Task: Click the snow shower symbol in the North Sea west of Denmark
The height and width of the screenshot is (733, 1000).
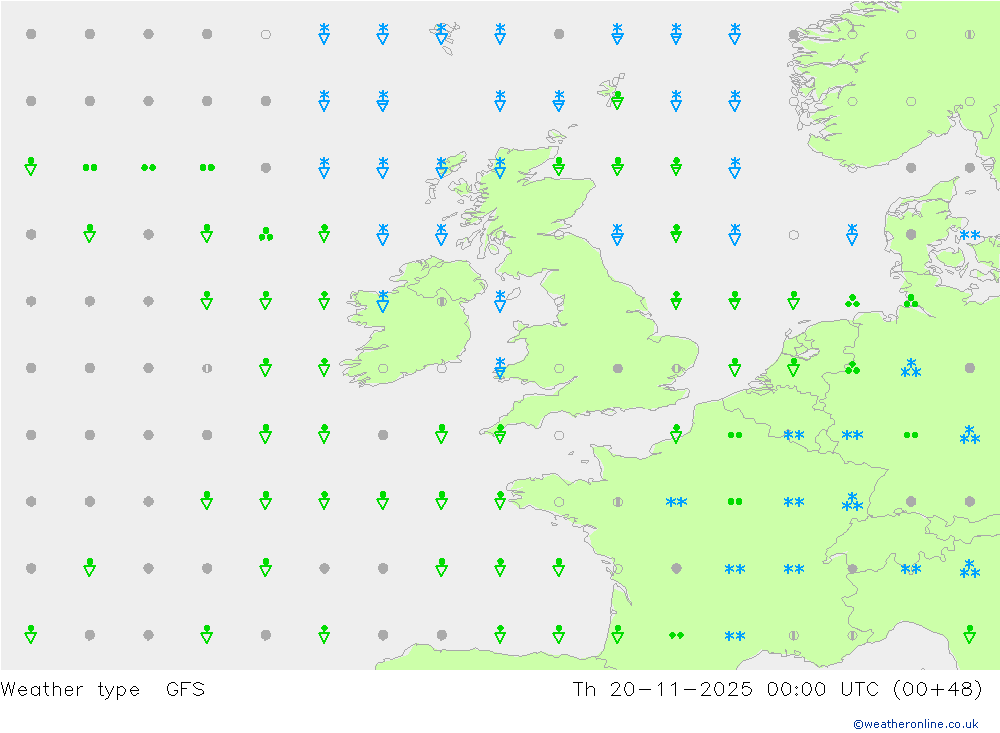Action: [852, 235]
